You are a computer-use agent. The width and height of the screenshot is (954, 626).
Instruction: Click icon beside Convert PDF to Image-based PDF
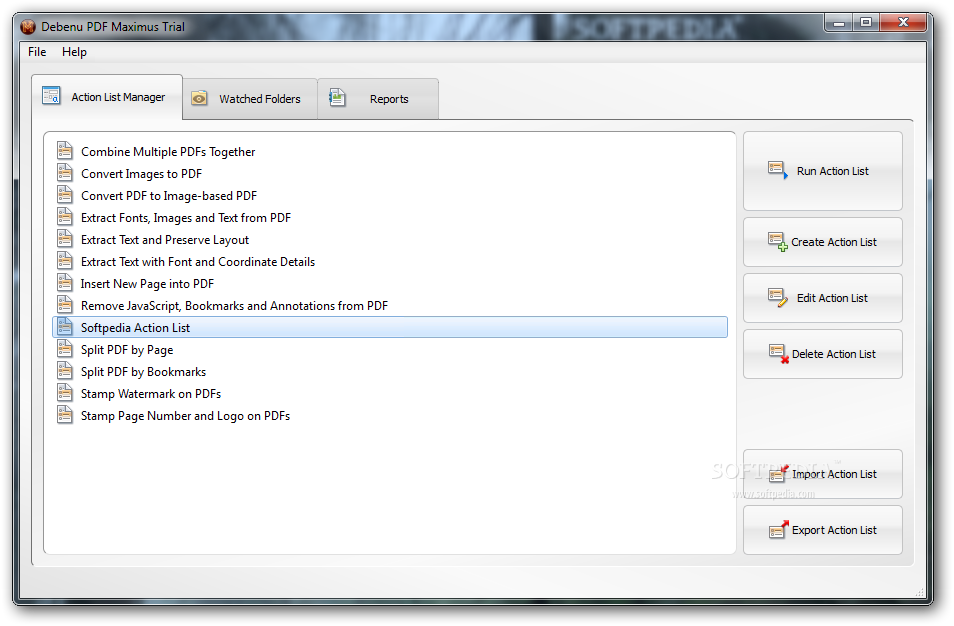[x=64, y=194]
